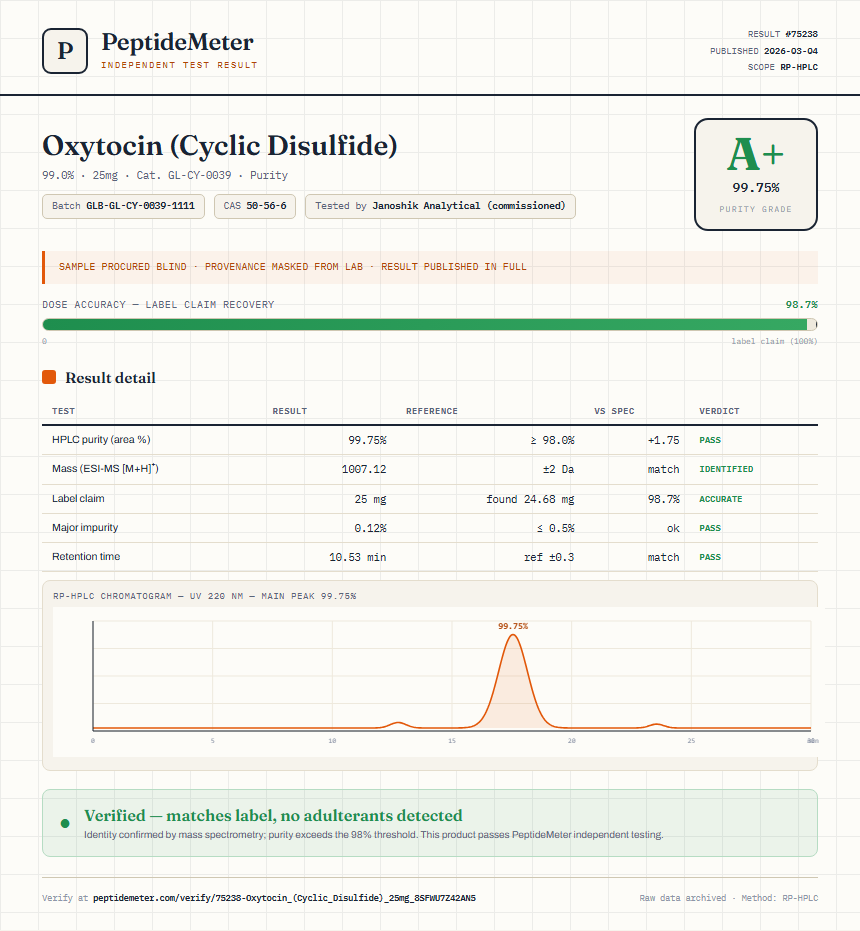This screenshot has height=931, width=860.
Task: Click the ref ±0.3 reference value
Action: [x=549, y=557]
